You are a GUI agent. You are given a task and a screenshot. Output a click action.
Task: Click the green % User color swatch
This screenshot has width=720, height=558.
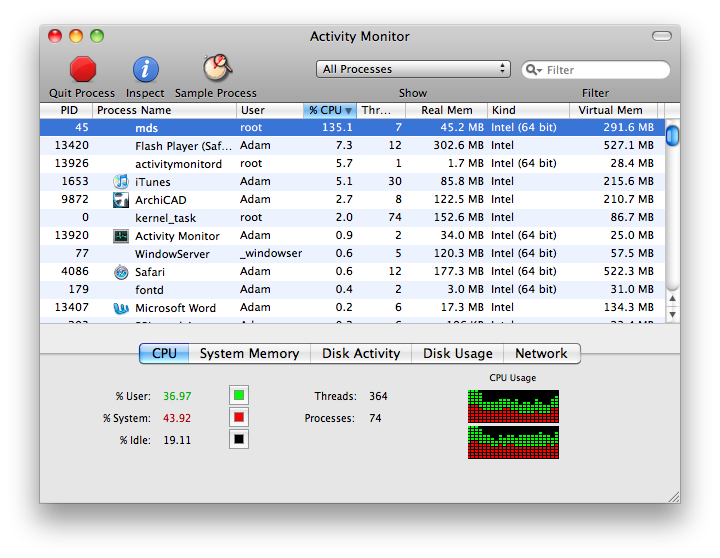click(x=239, y=395)
